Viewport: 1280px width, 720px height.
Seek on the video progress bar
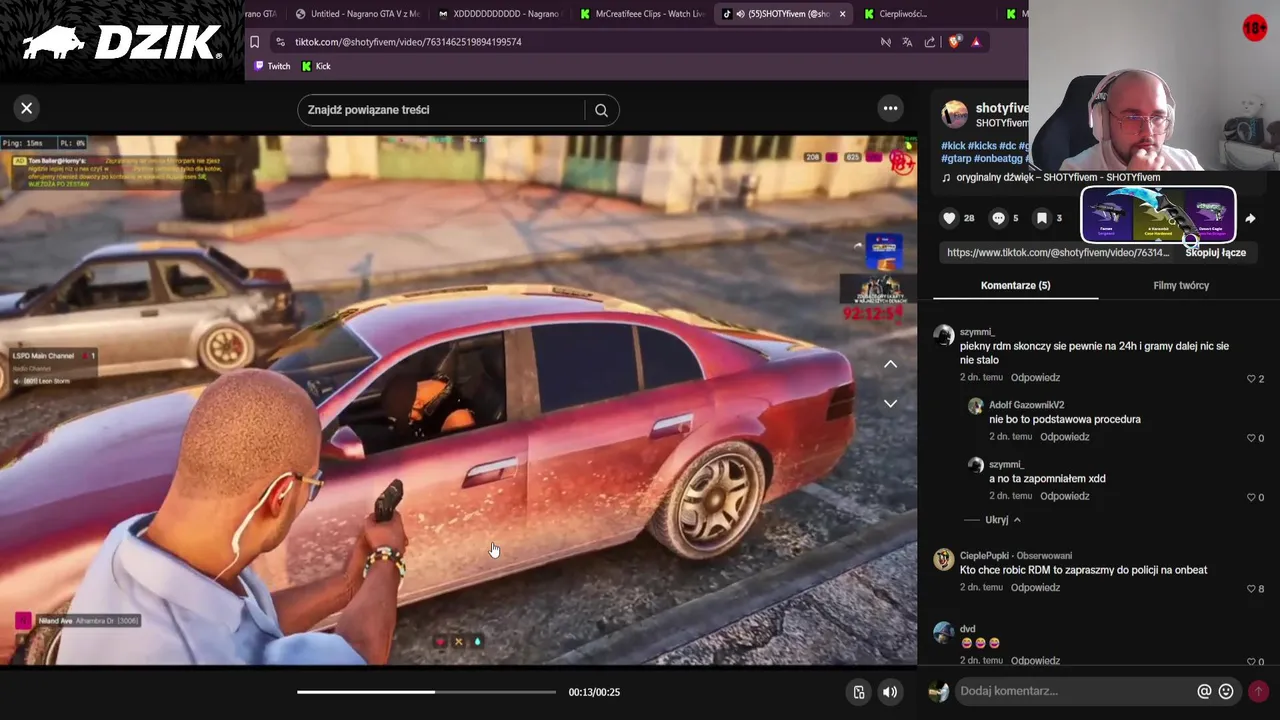pos(426,692)
